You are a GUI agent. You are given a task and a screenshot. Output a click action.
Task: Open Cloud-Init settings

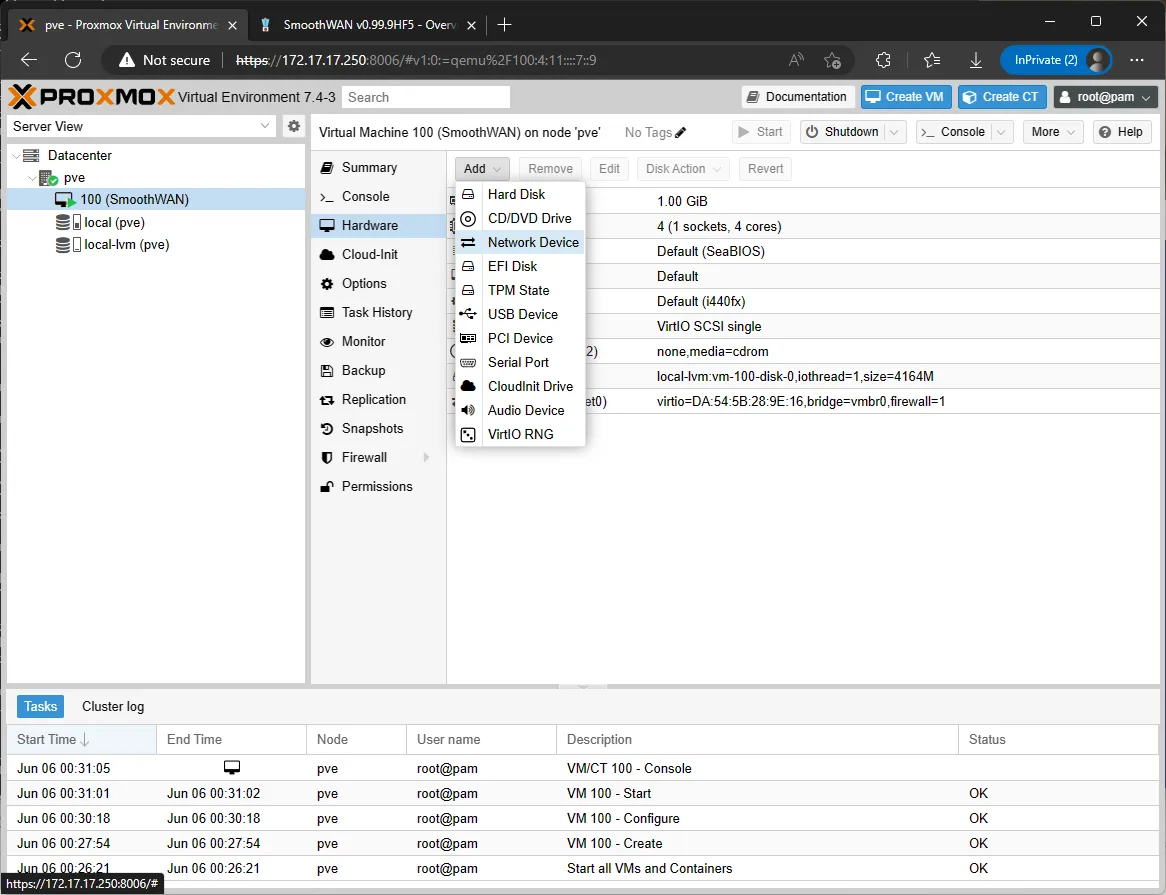pos(379,254)
